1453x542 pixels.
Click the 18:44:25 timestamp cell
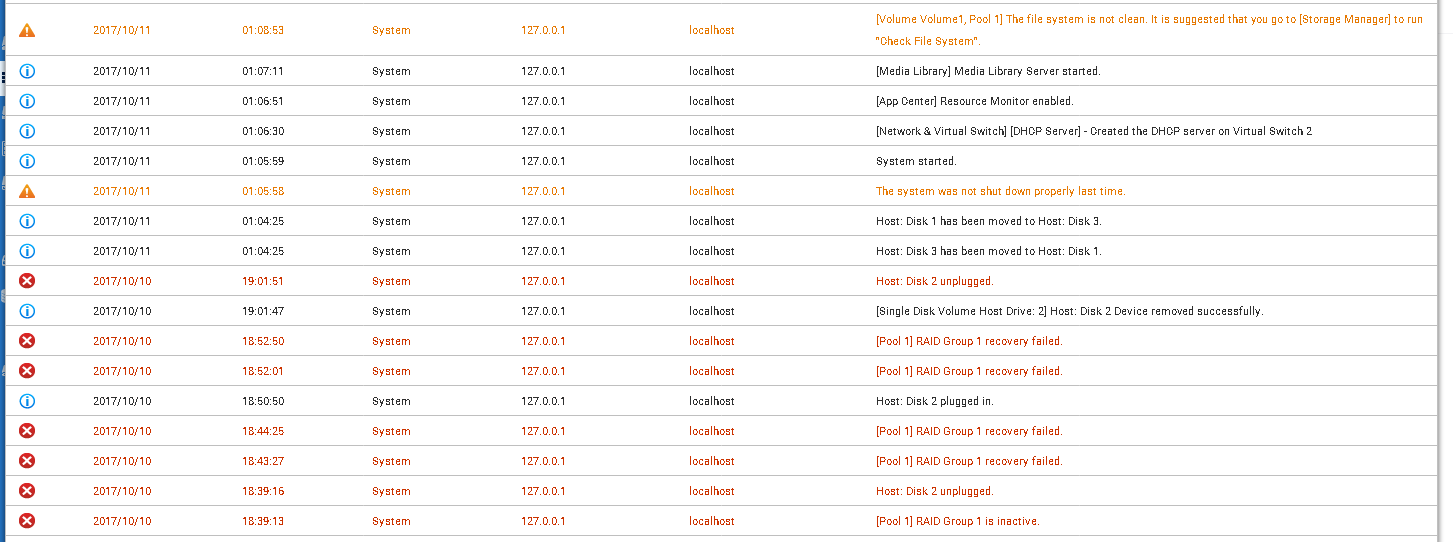(263, 431)
